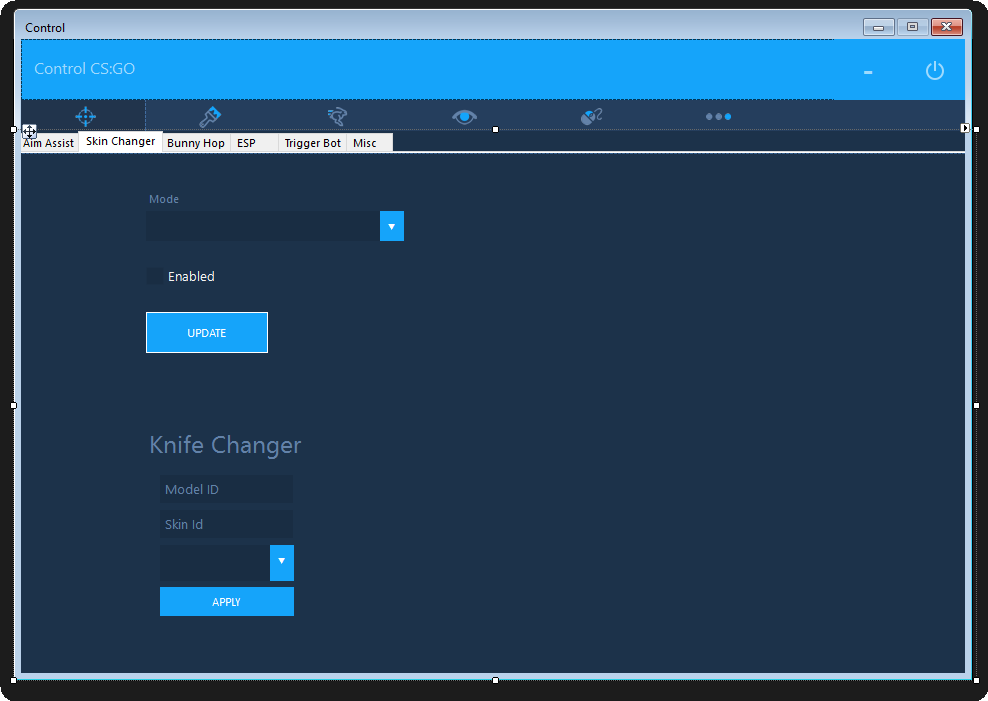The width and height of the screenshot is (988, 701).
Task: Toggle the Enabled checkbox
Action: [x=154, y=276]
